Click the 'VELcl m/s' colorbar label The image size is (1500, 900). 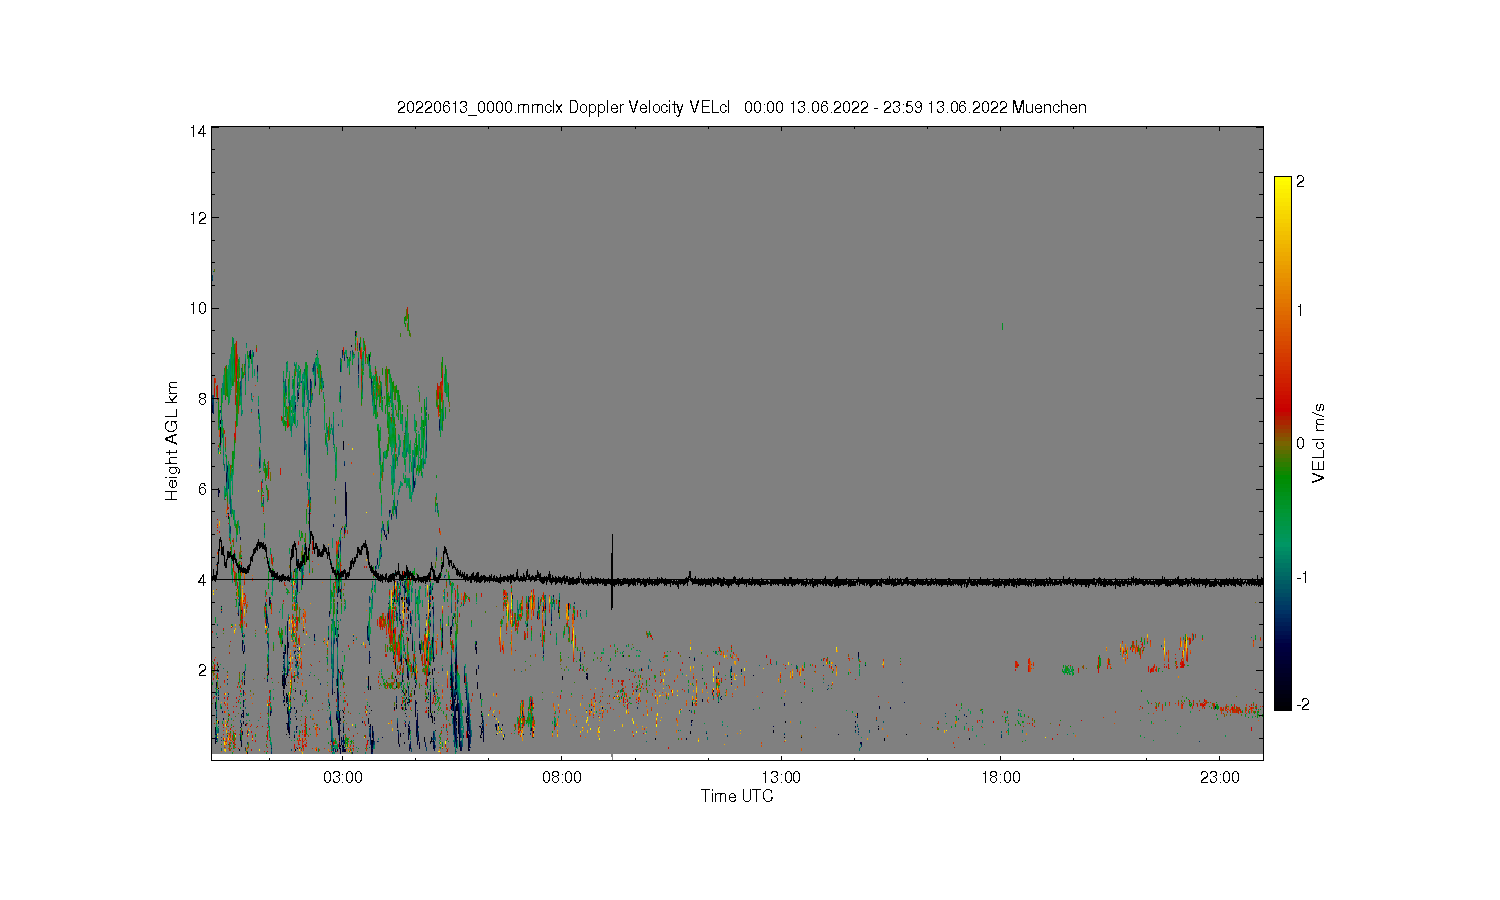click(1319, 443)
